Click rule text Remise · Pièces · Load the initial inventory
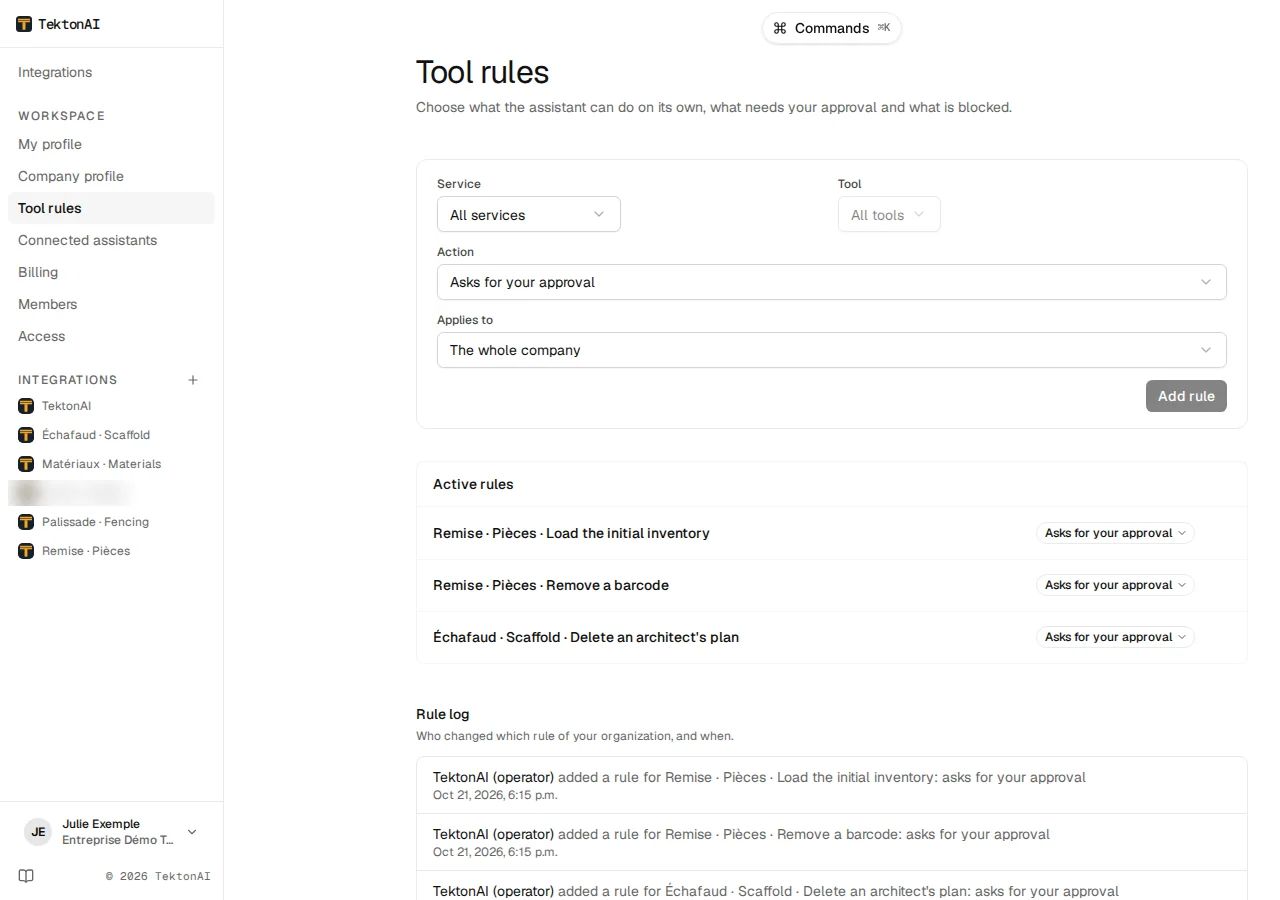This screenshot has height=900, width=1280. [x=571, y=533]
